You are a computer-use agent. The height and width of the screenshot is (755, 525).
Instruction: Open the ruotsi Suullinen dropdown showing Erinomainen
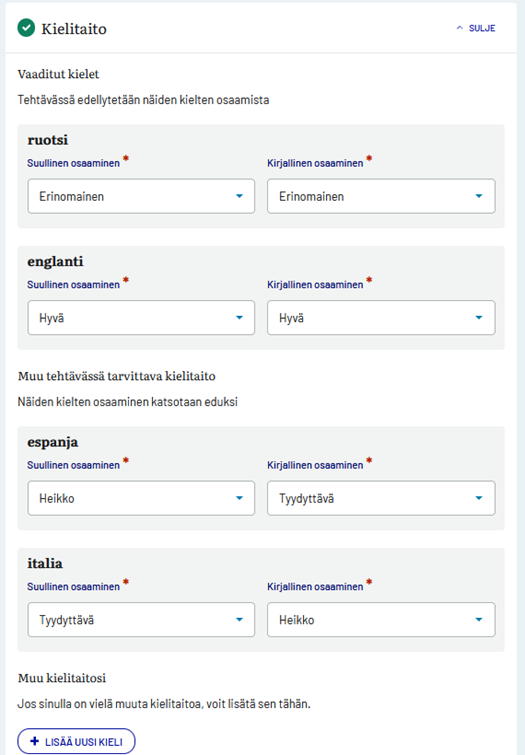tap(141, 196)
